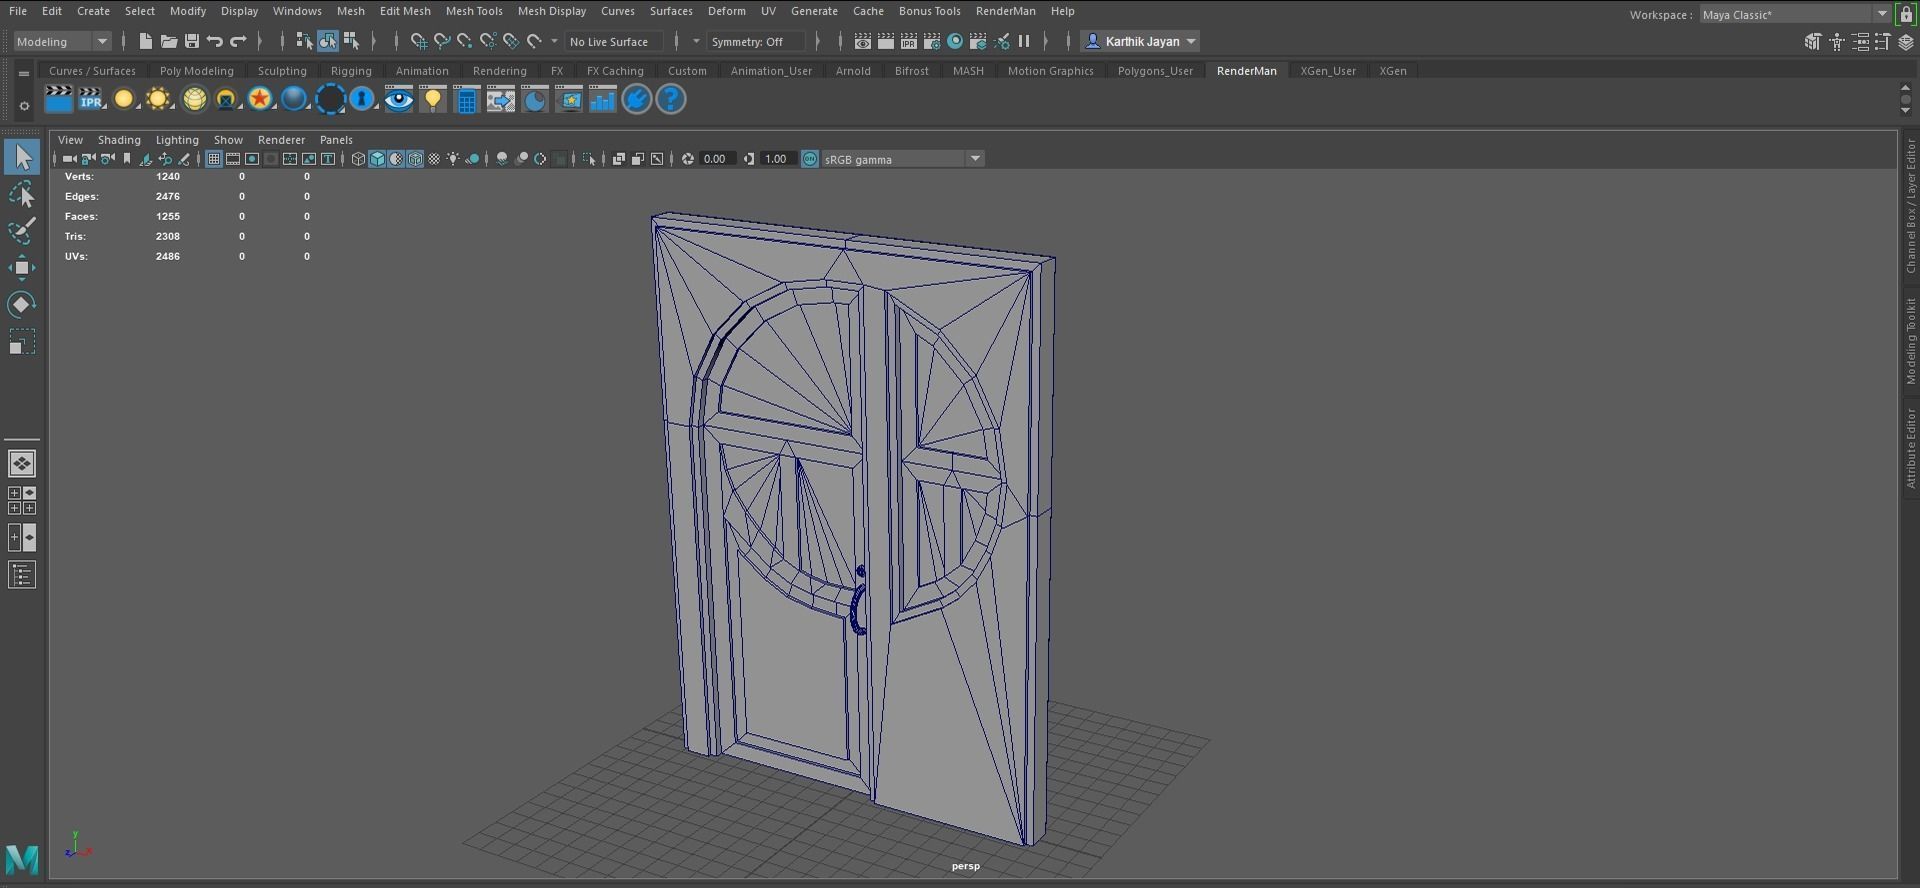Viewport: 1920px width, 888px height.
Task: Open the Attribute Editor sidebar tab
Action: (1910, 448)
